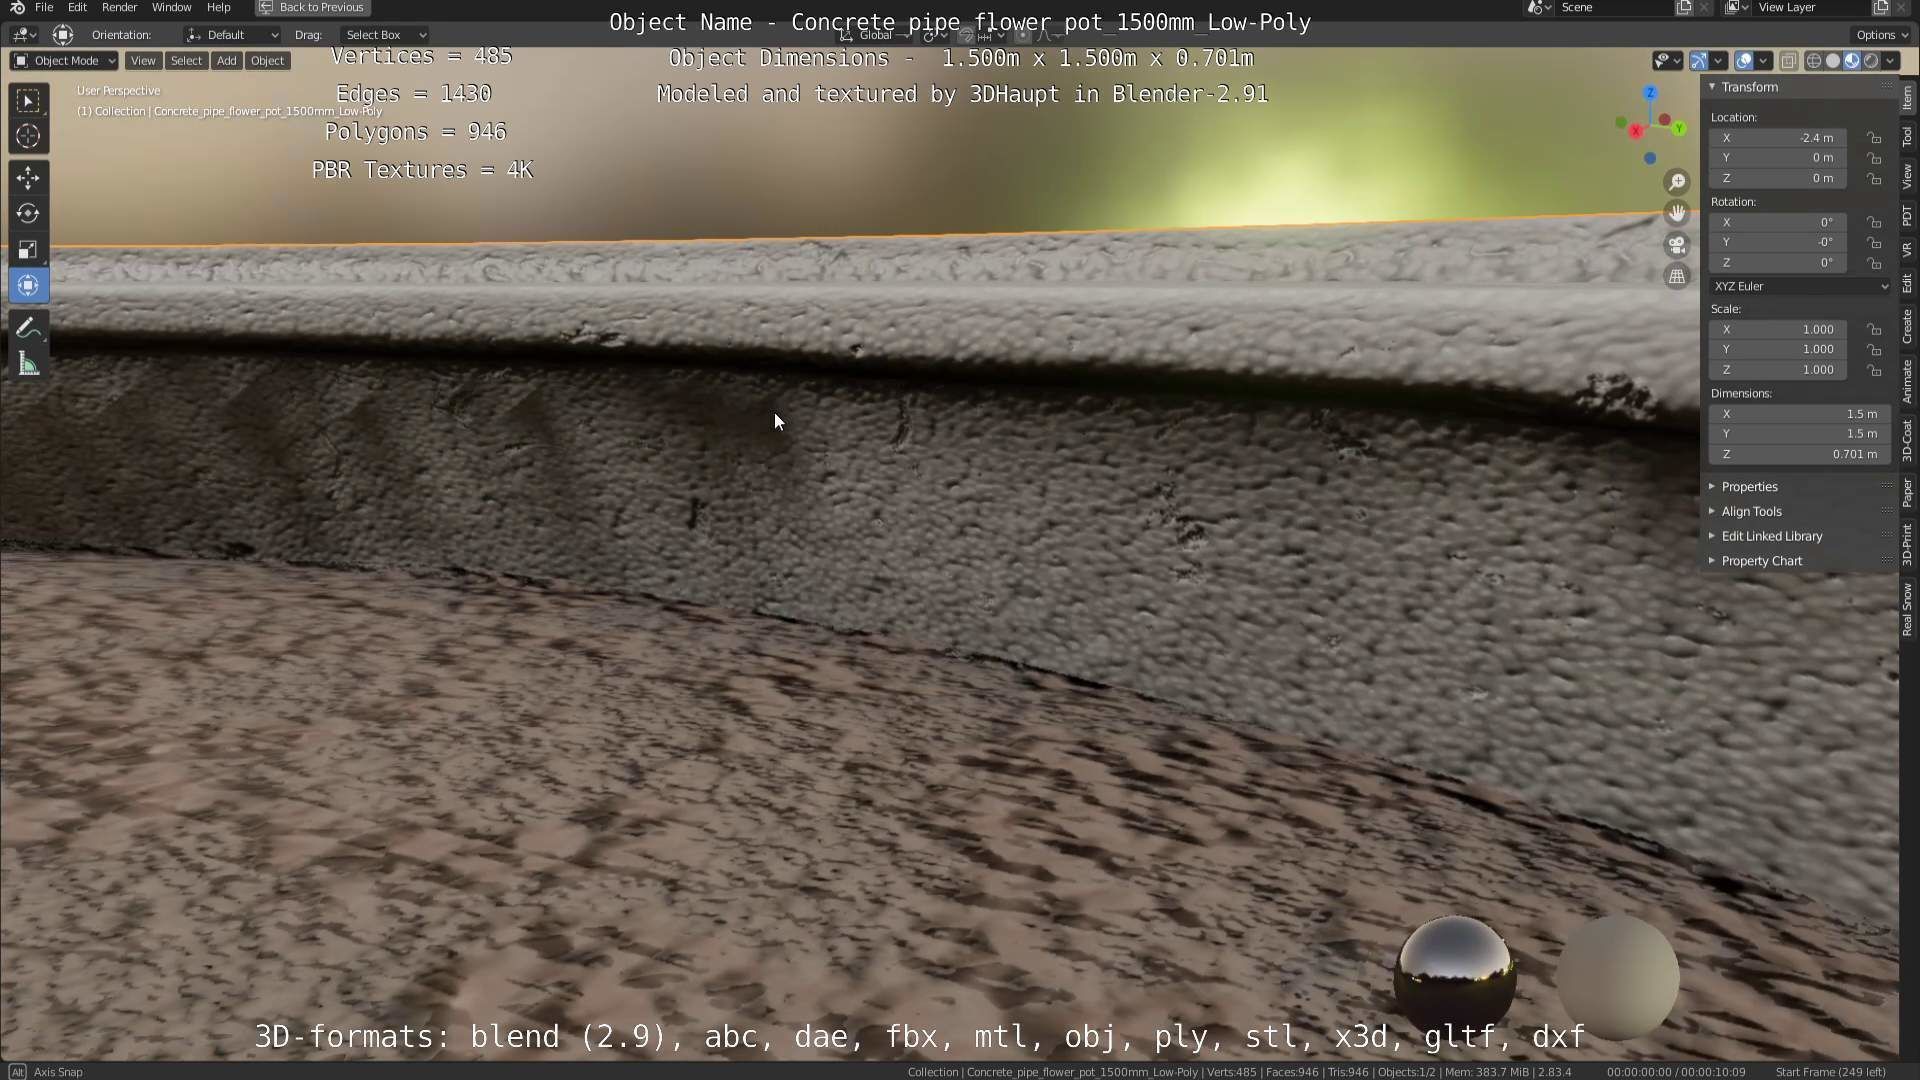1920x1080 pixels.
Task: Select the Rotate tool
Action: point(28,214)
